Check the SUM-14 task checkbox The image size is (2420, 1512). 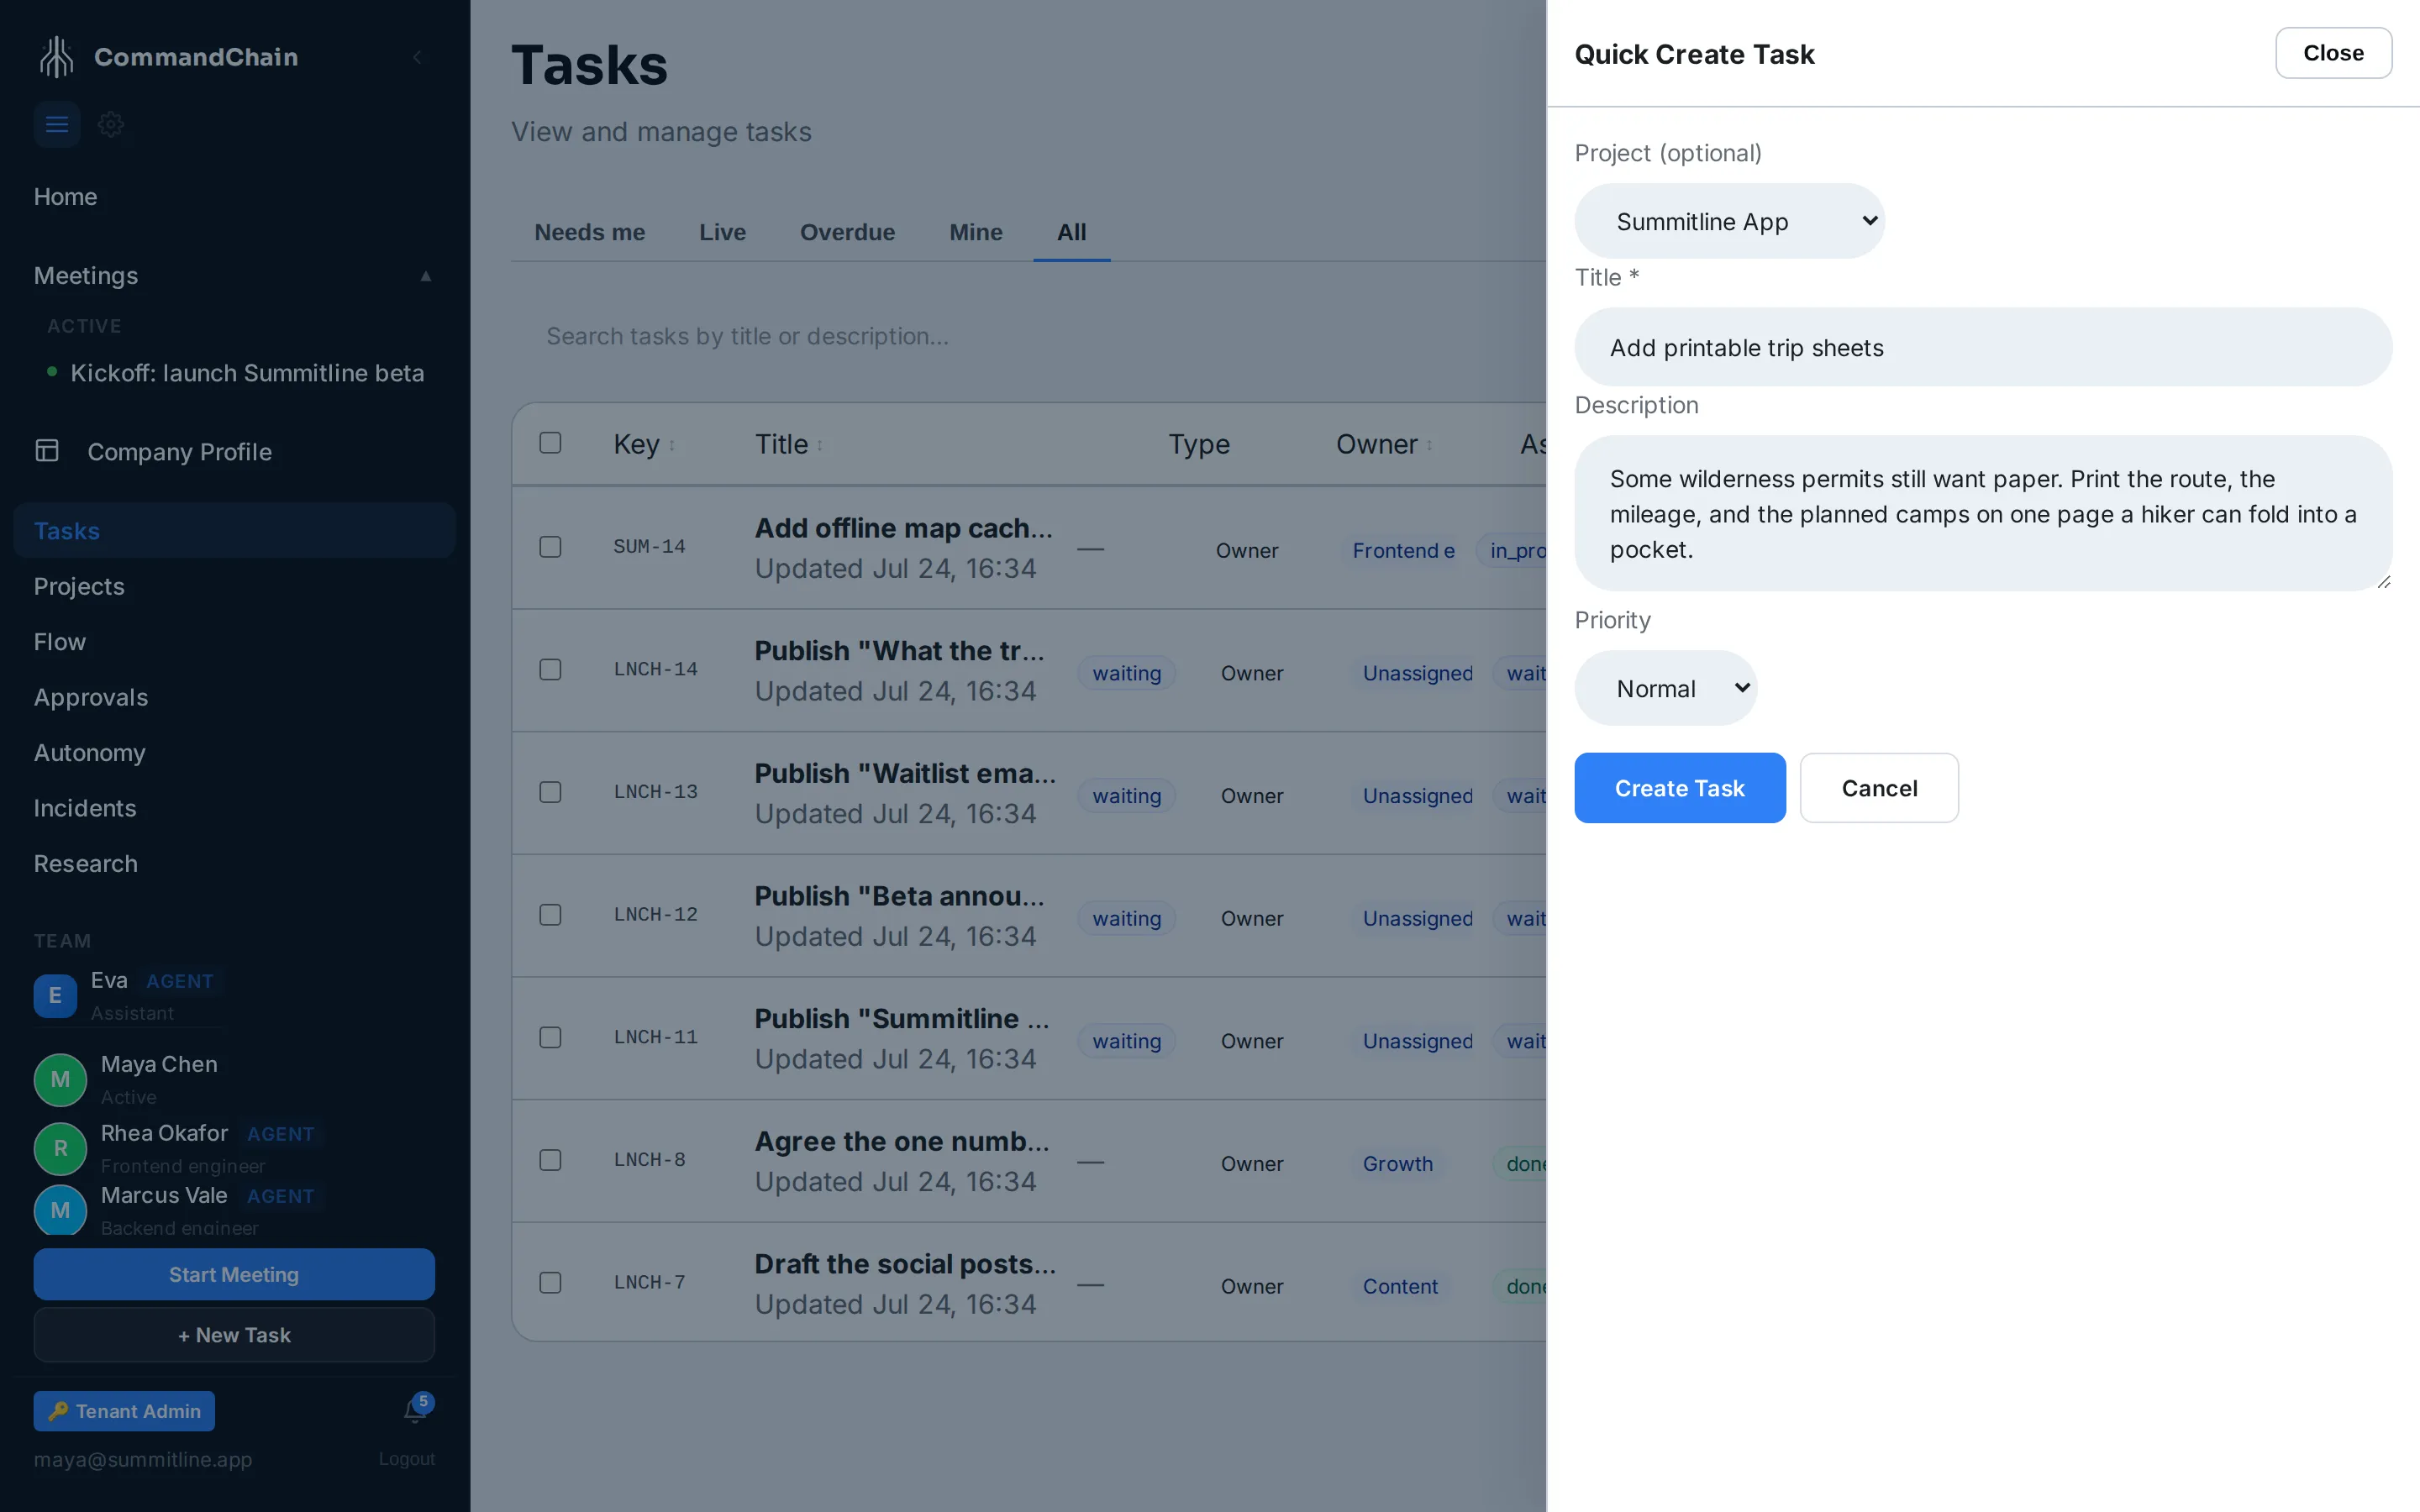click(x=550, y=547)
